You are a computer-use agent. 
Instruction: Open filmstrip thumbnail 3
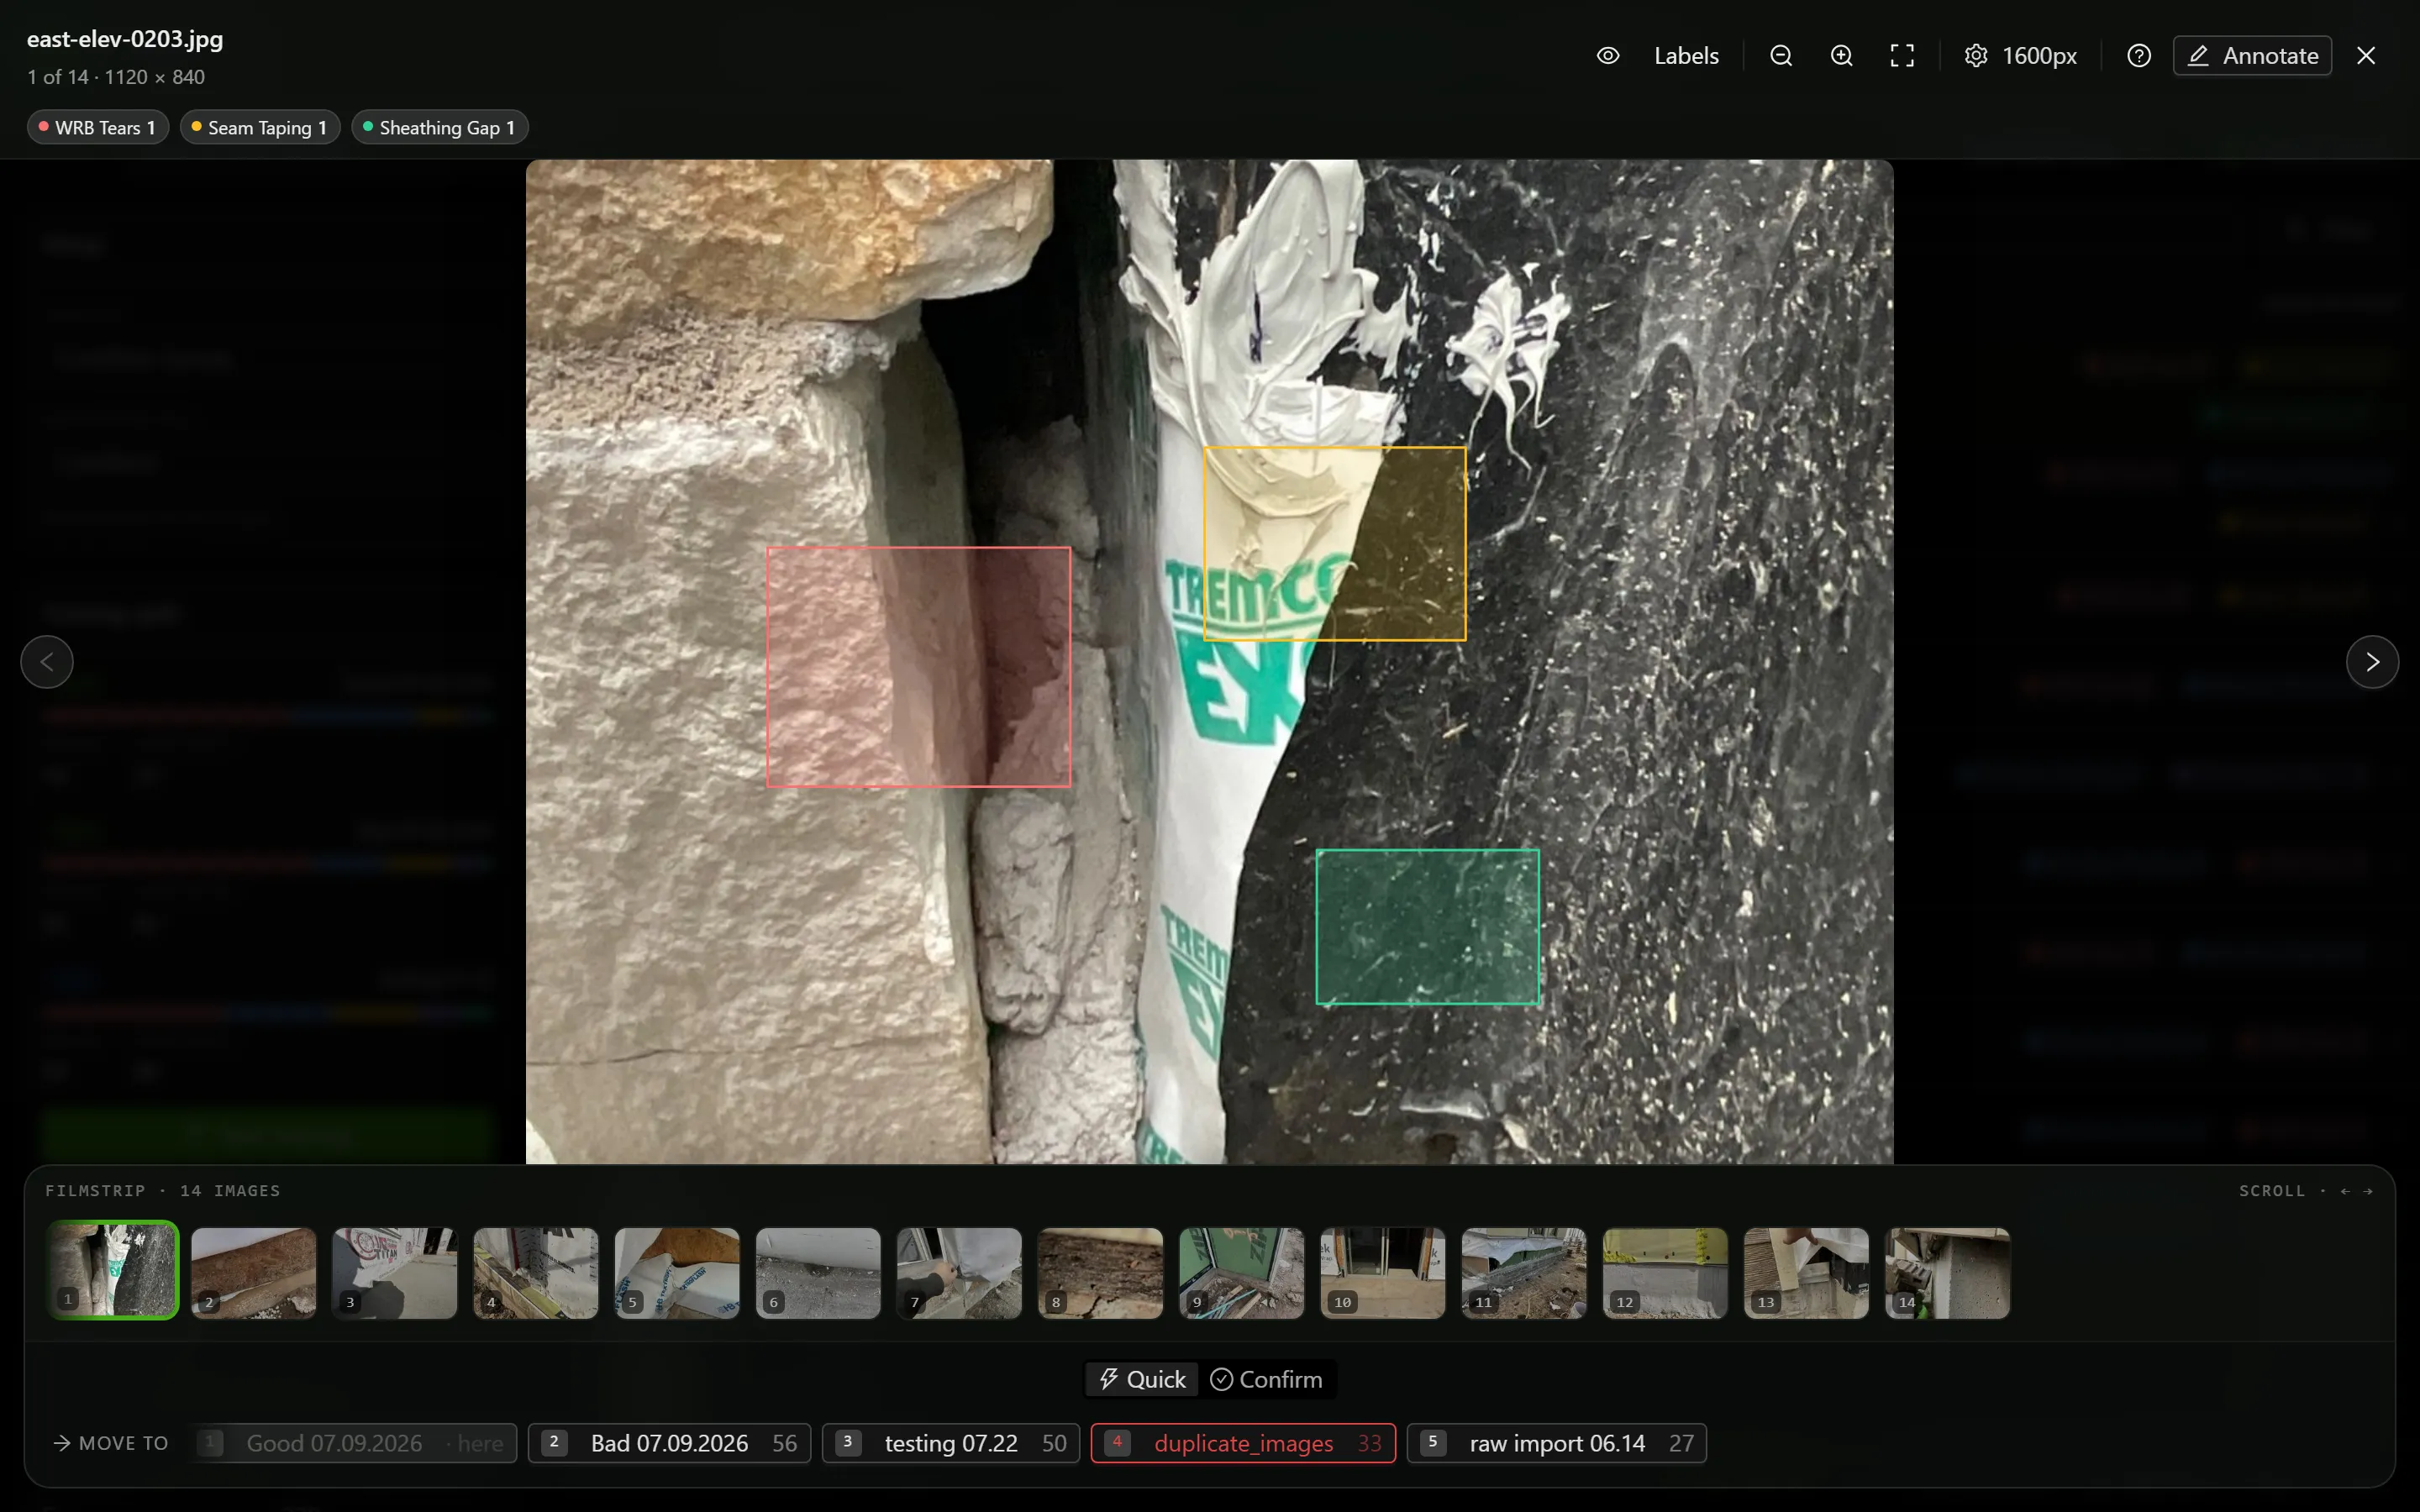[x=395, y=1273]
